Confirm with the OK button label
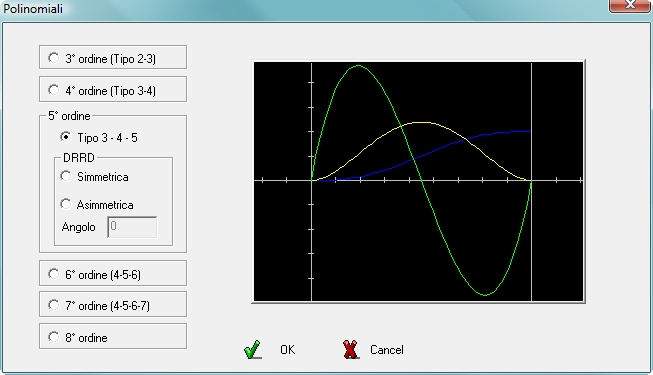 point(287,350)
